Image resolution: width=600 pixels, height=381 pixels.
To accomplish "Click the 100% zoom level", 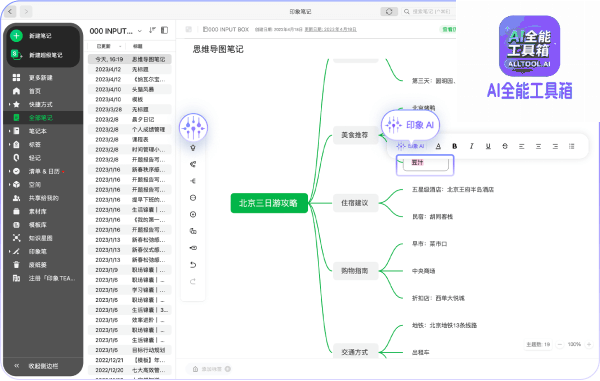I will (574, 344).
